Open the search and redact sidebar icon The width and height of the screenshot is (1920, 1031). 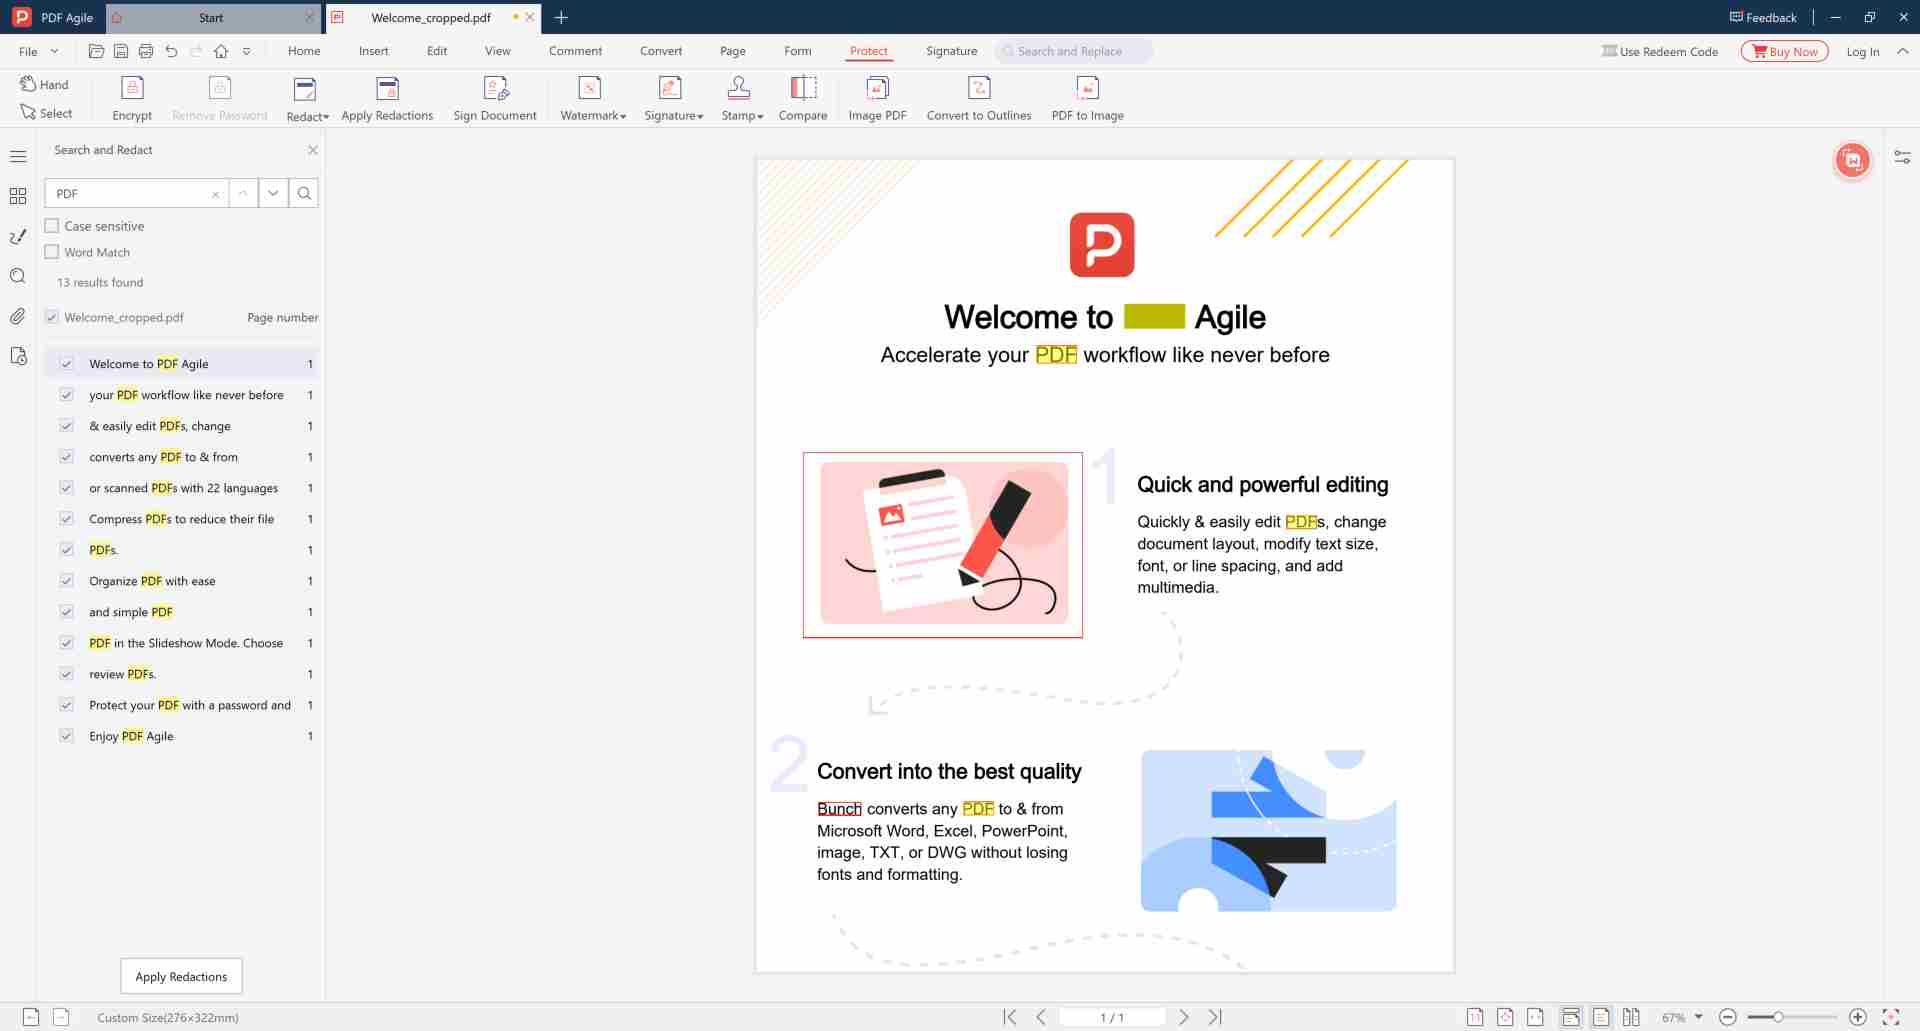(18, 356)
